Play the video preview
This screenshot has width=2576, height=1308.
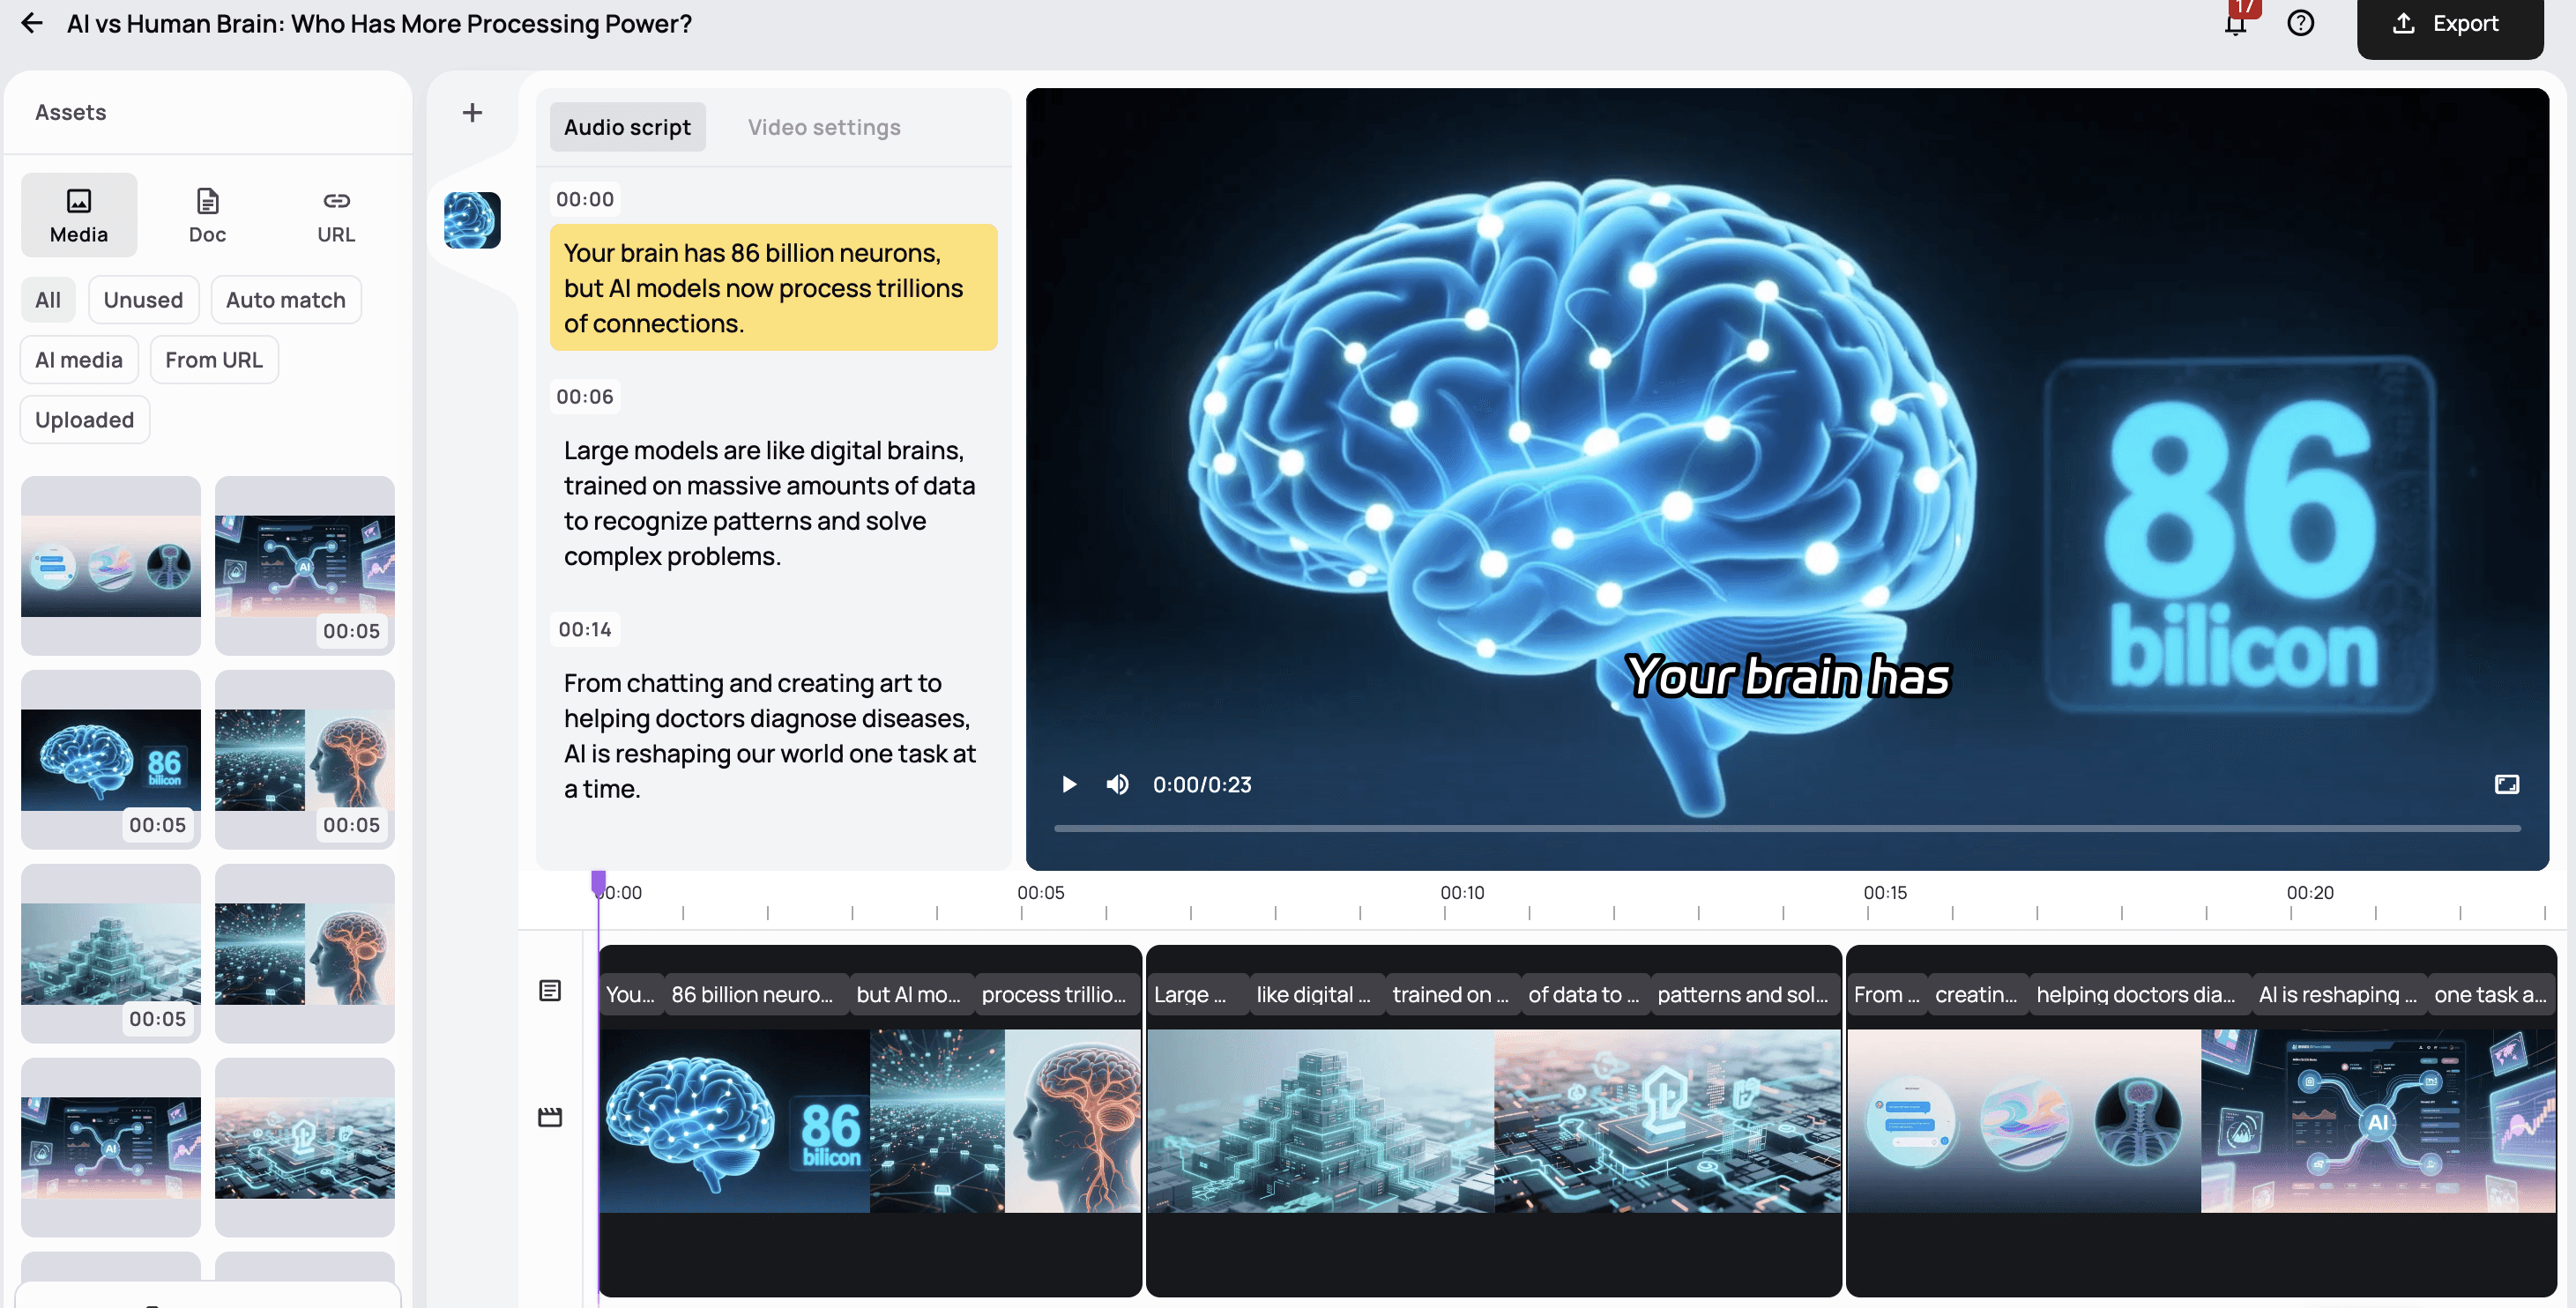pos(1068,784)
